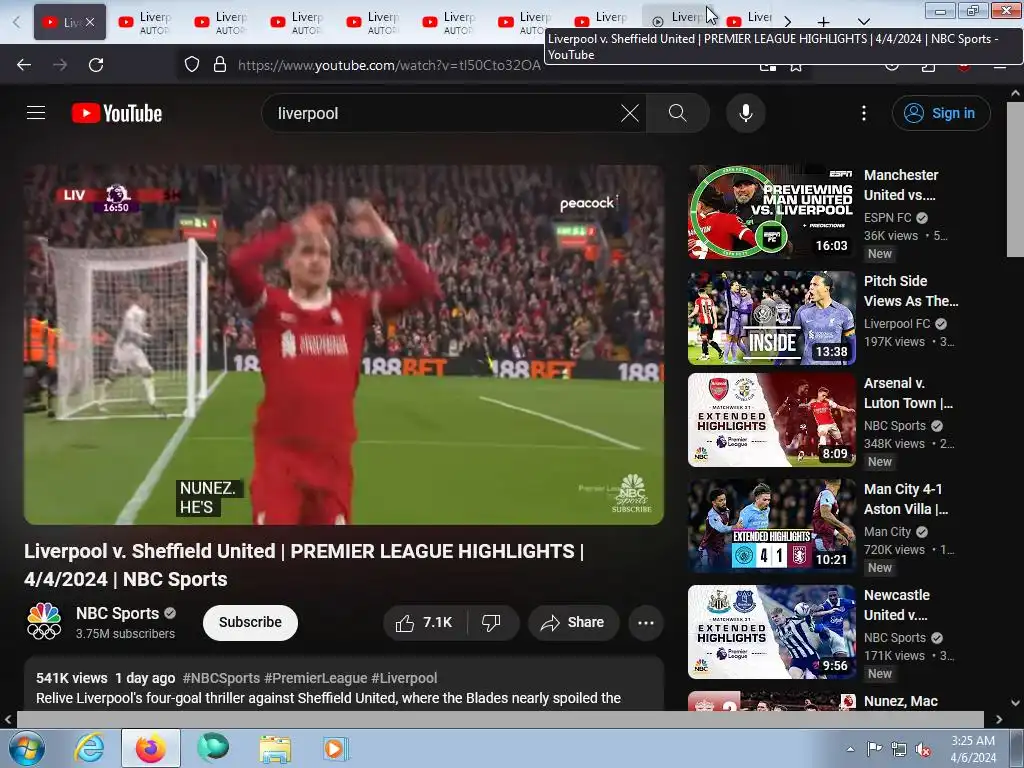Open the Man City 4-1 Aston Villa title
Screen dimensions: 1024x768
906,499
